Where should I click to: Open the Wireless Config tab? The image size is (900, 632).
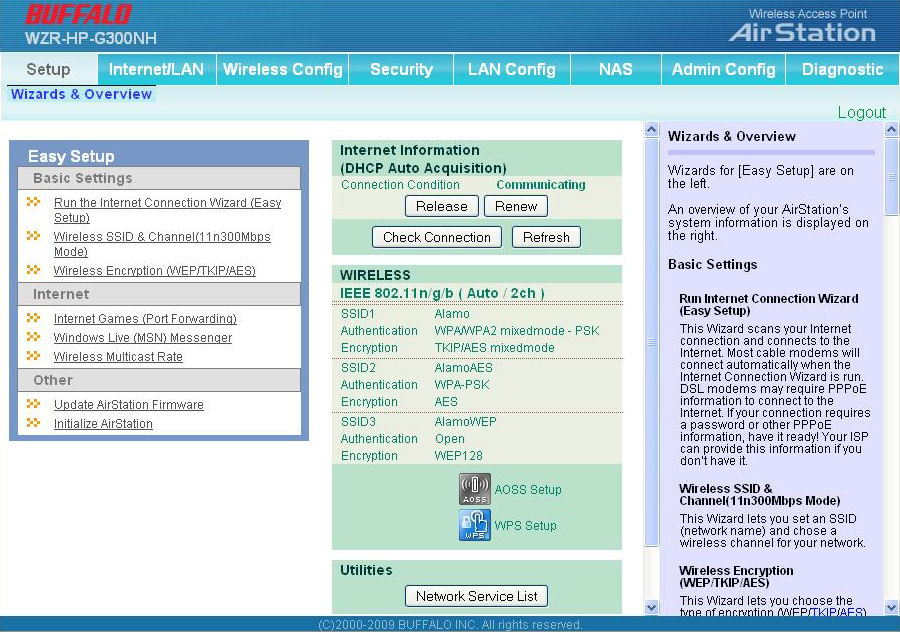pos(282,69)
